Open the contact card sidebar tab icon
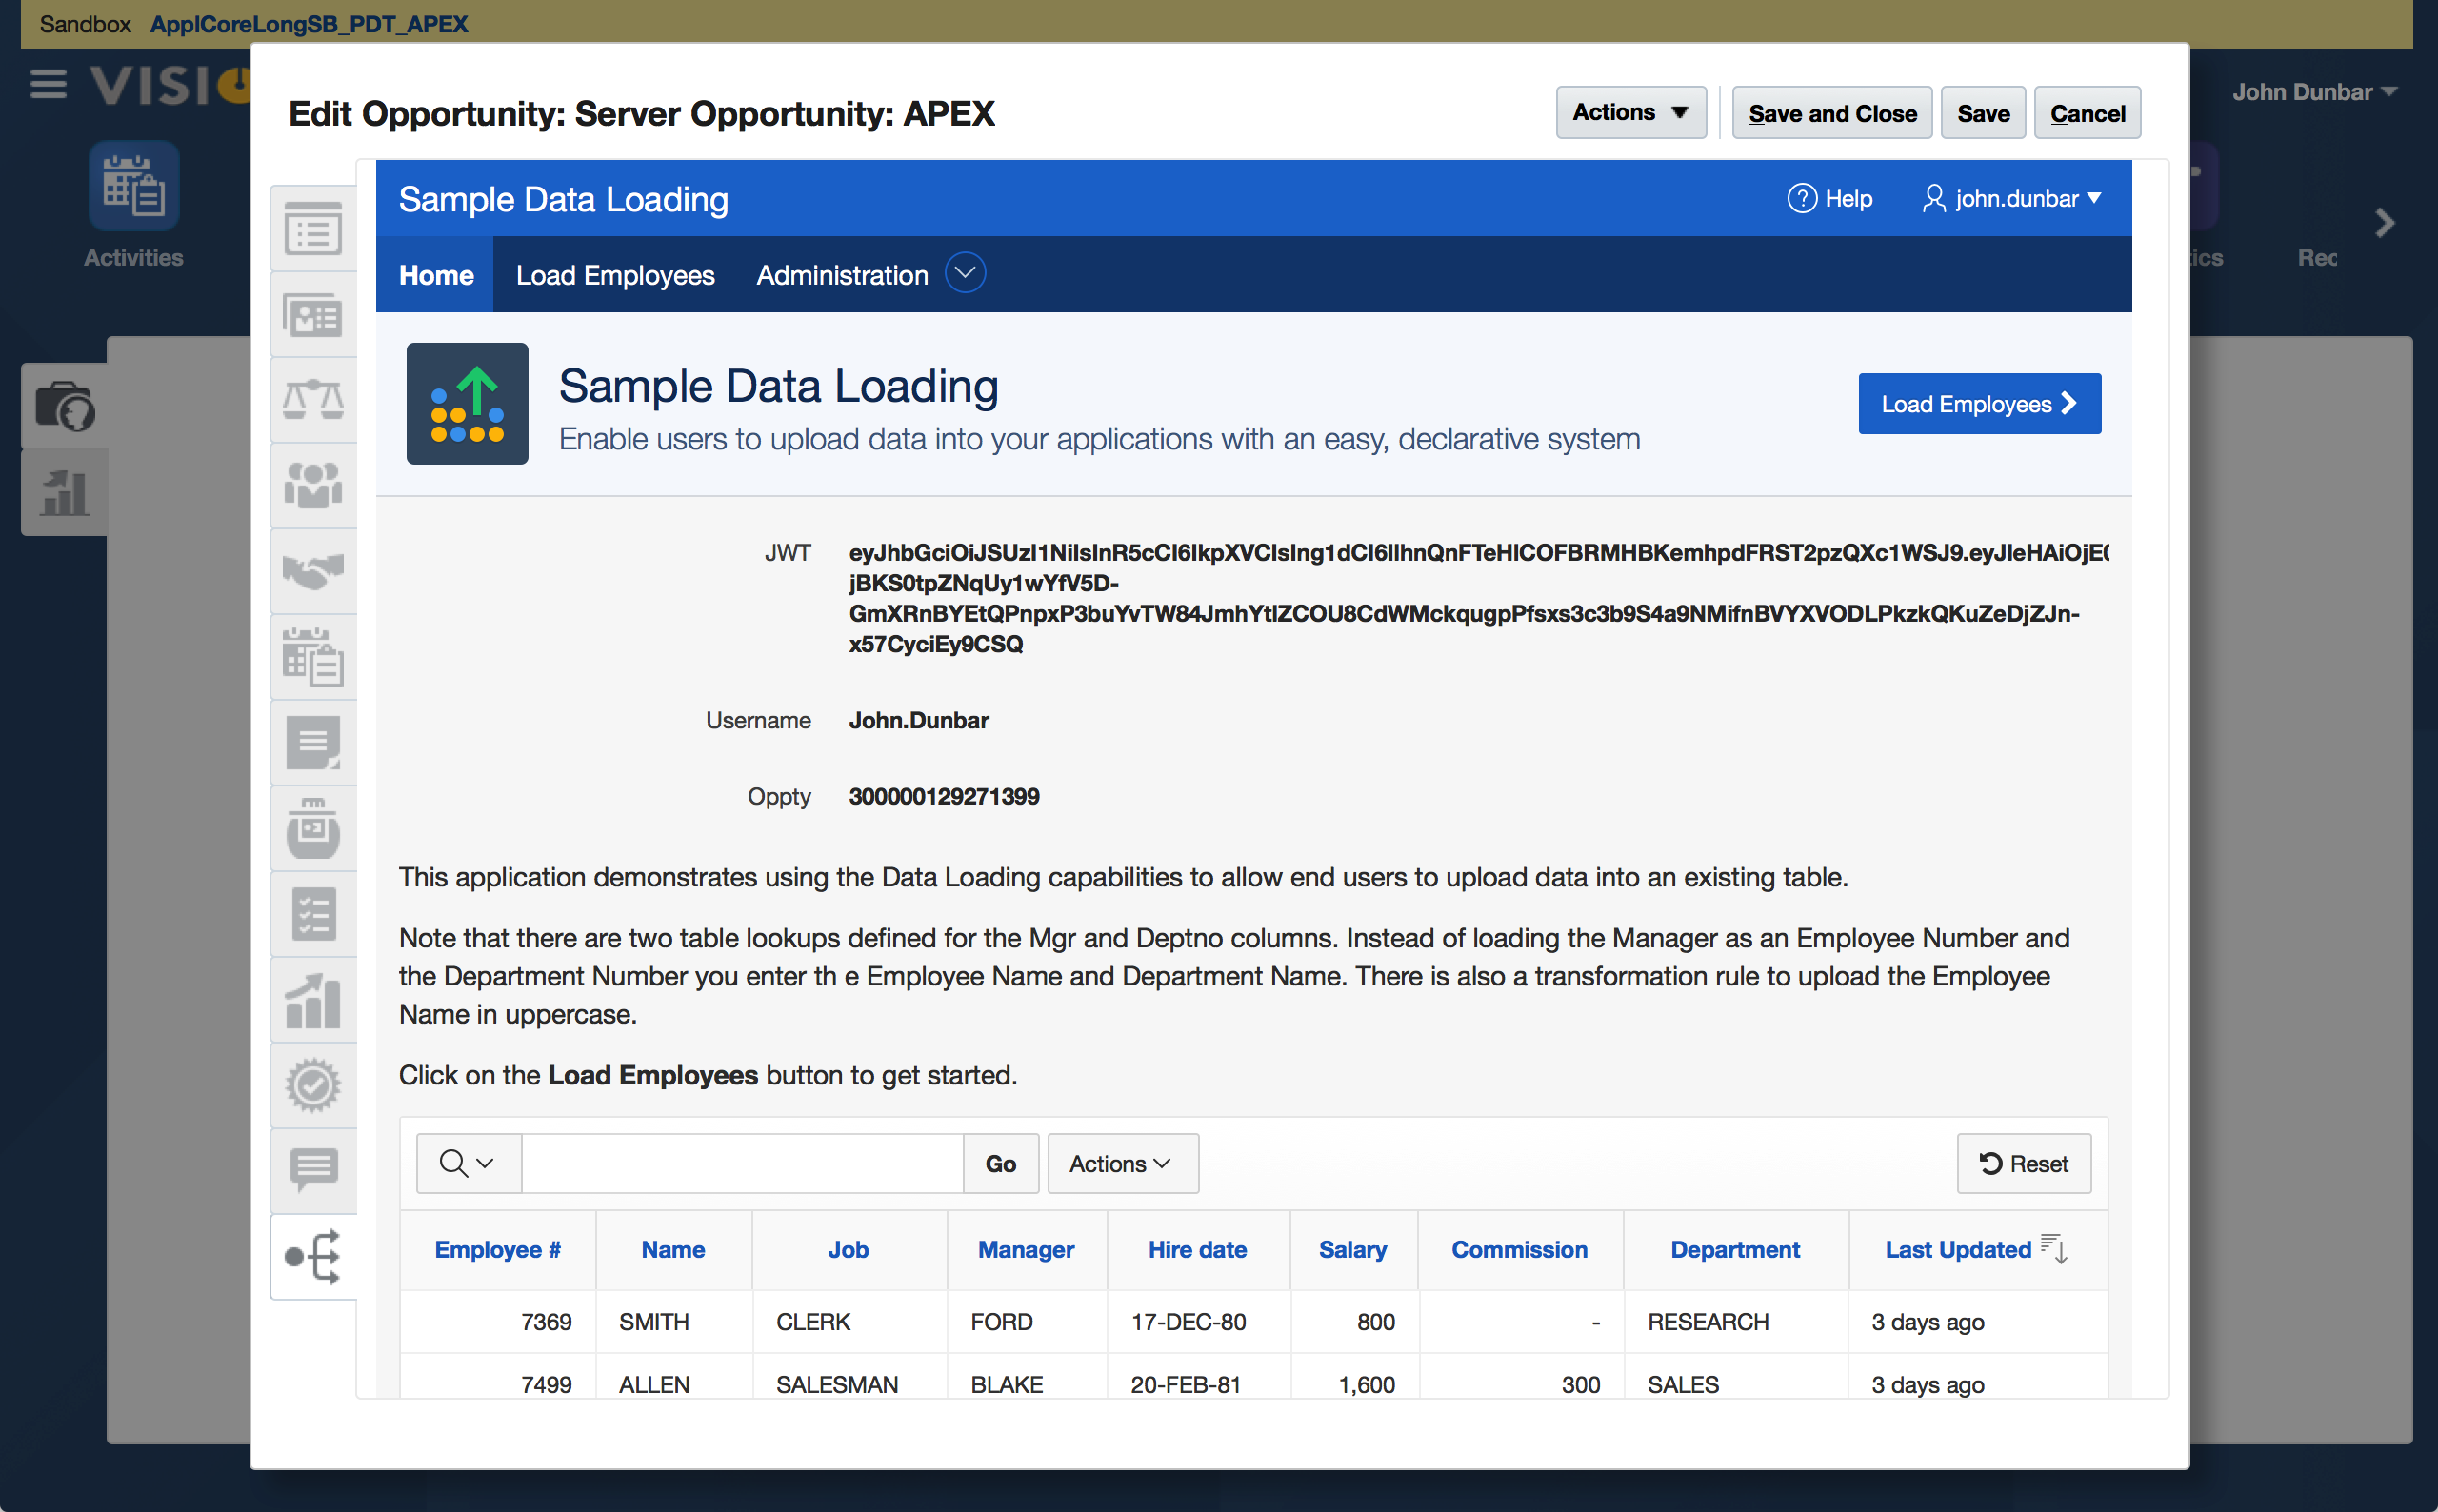The width and height of the screenshot is (2438, 1512). coord(313,315)
